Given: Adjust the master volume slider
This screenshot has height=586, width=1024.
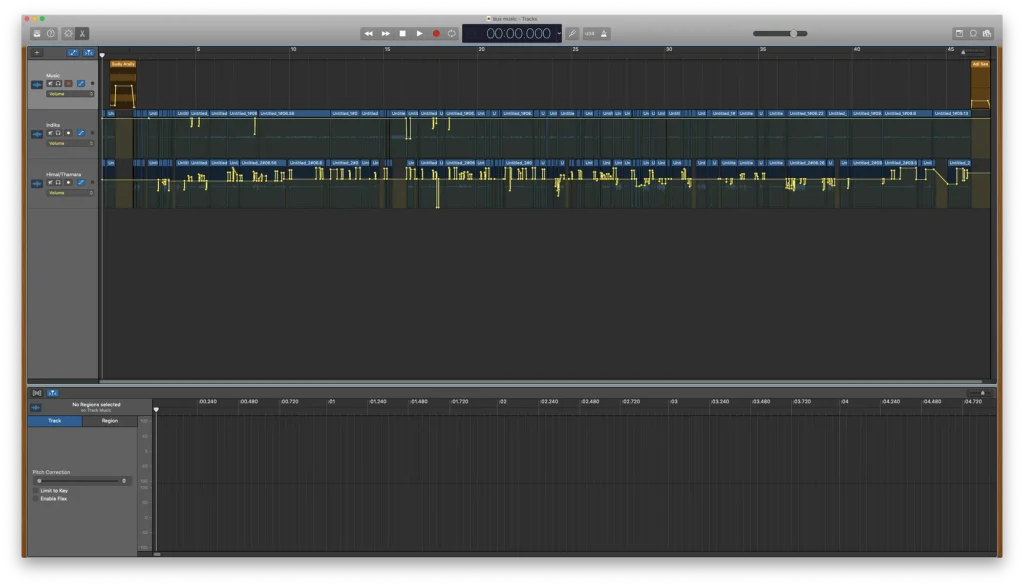Looking at the screenshot, I should [794, 34].
